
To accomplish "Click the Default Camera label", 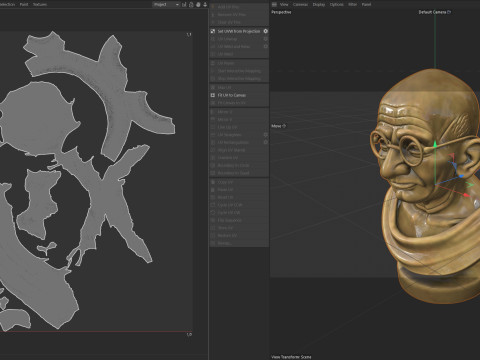I will pos(432,12).
